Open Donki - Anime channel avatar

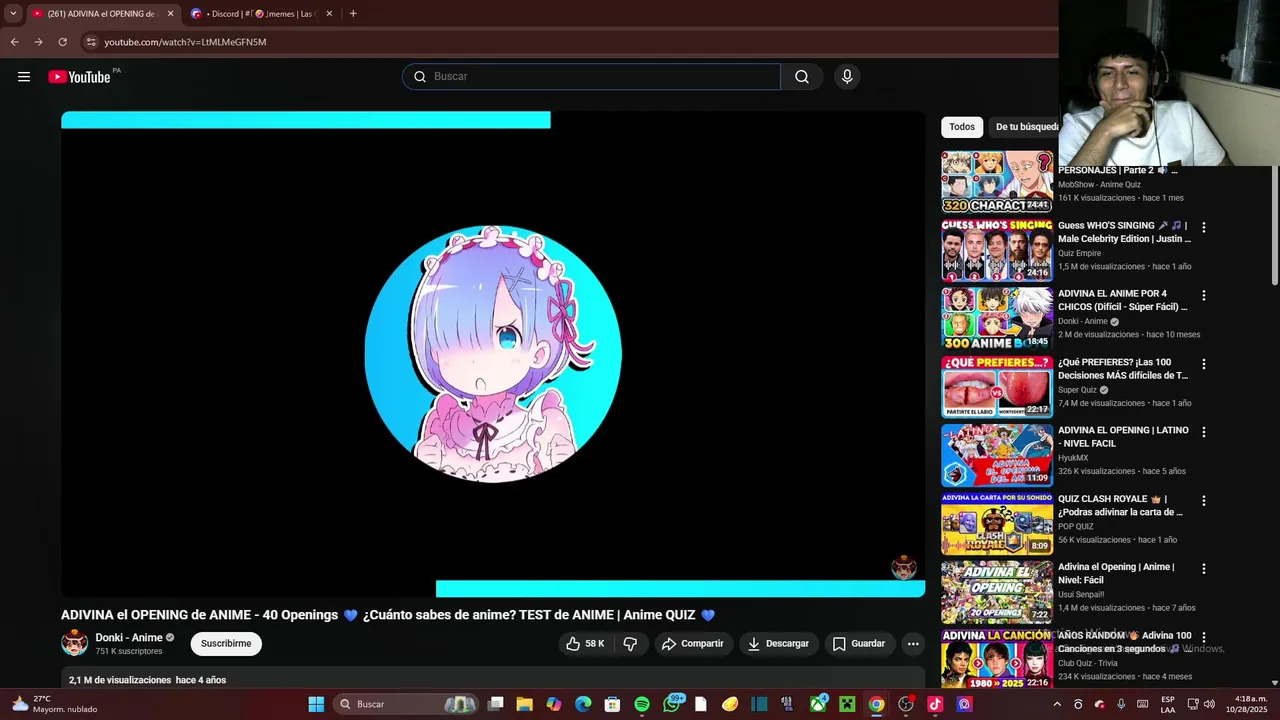(74, 643)
